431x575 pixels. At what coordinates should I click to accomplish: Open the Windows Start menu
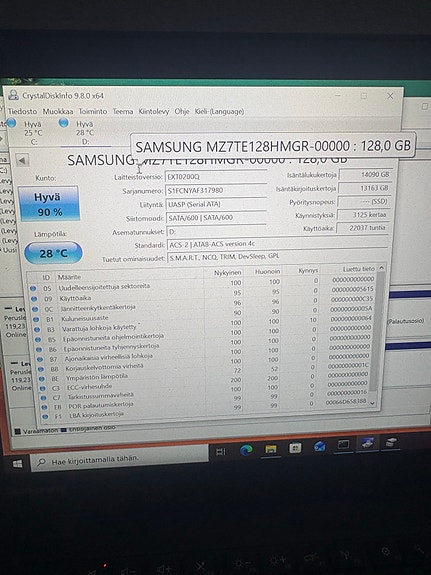pos(17,464)
